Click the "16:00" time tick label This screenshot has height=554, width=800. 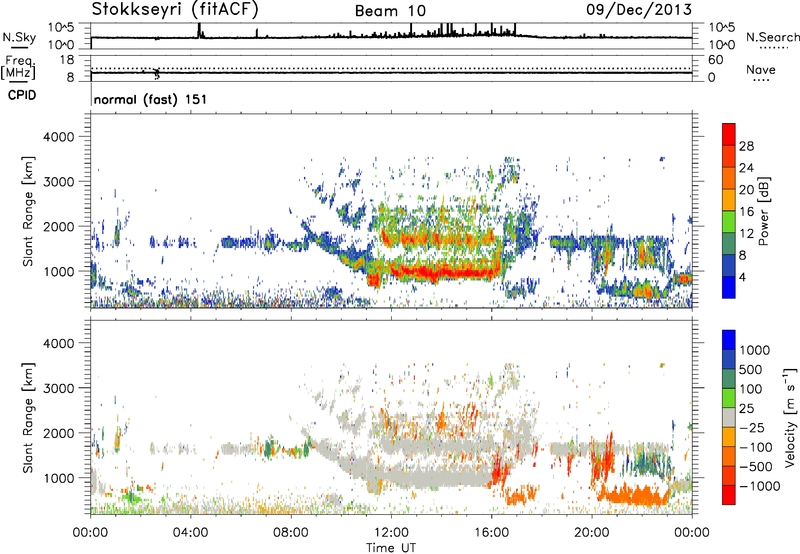pyautogui.click(x=491, y=533)
